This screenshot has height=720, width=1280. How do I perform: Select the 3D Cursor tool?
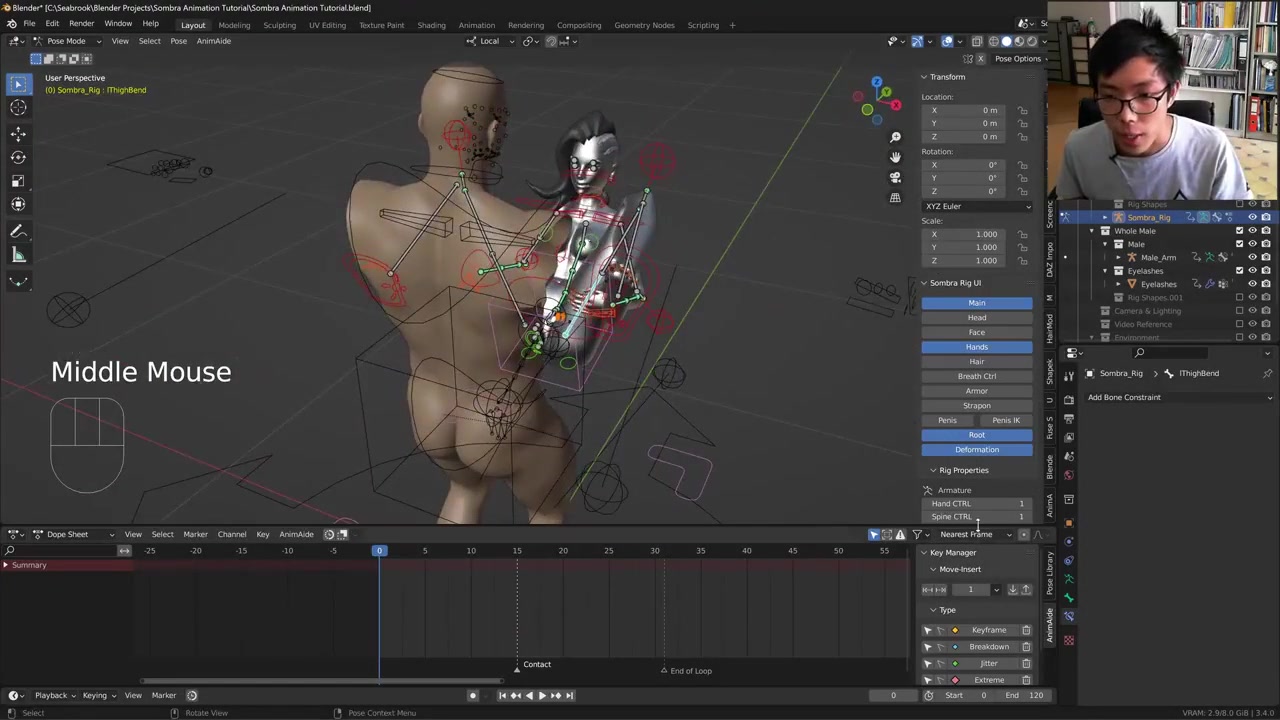[18, 108]
